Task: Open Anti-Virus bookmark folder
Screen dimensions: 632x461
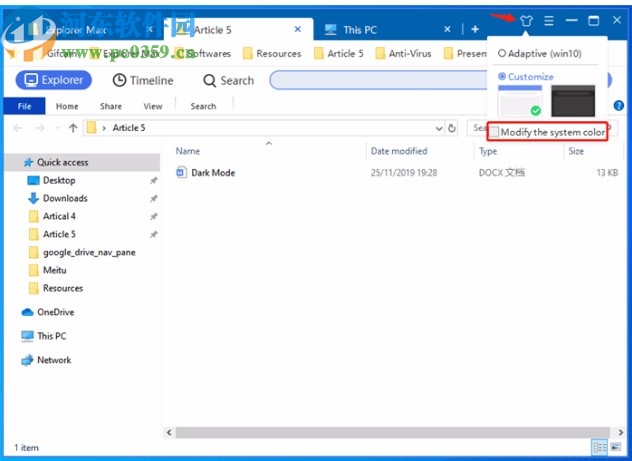Action: click(403, 54)
